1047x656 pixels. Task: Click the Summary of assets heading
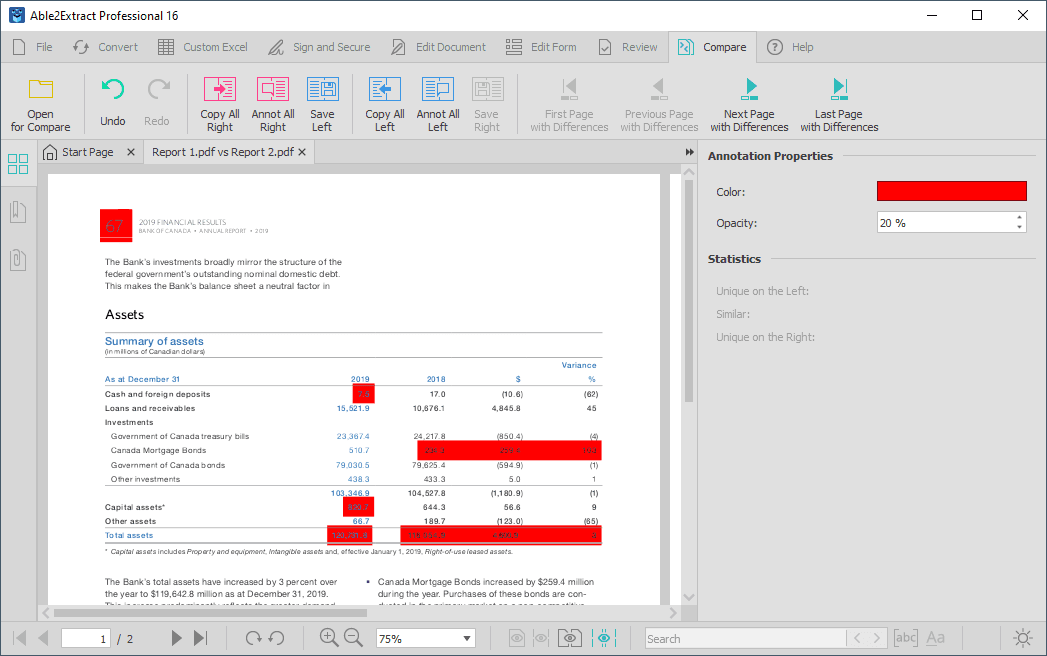click(x=154, y=341)
